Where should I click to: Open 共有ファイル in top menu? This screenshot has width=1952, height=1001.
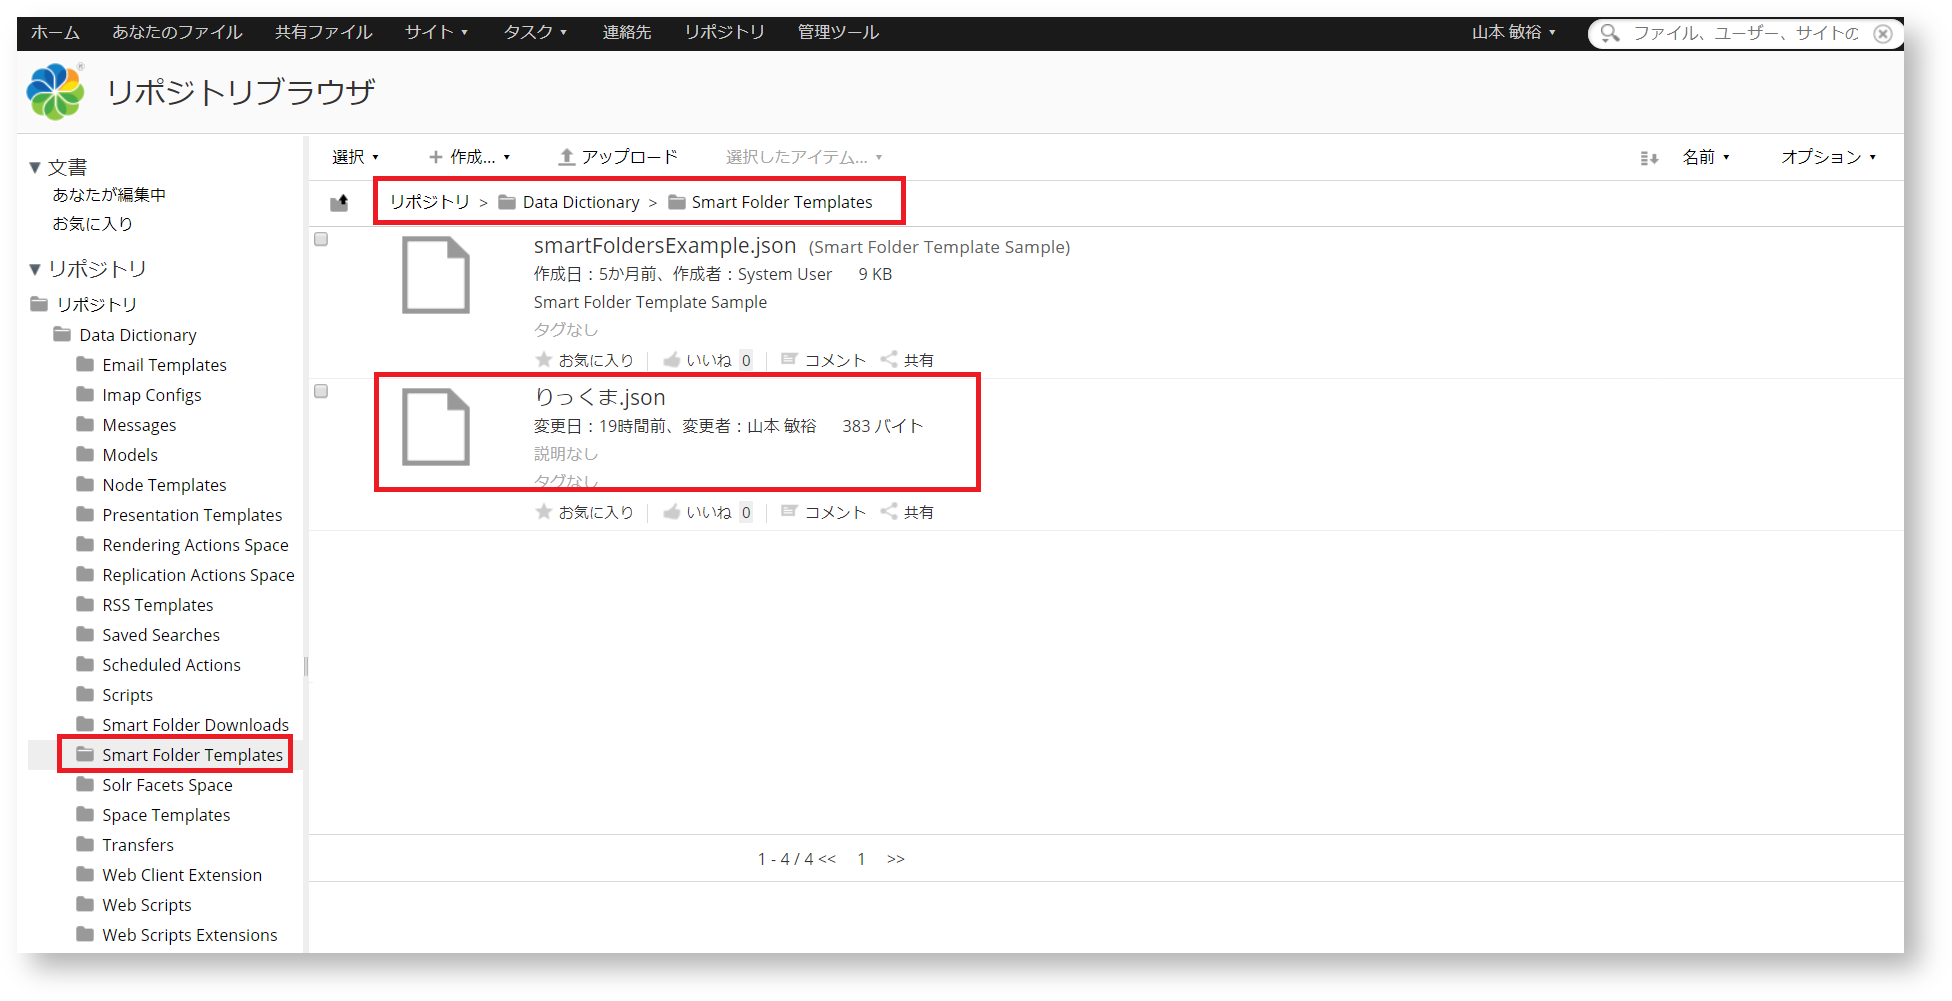click(x=324, y=32)
